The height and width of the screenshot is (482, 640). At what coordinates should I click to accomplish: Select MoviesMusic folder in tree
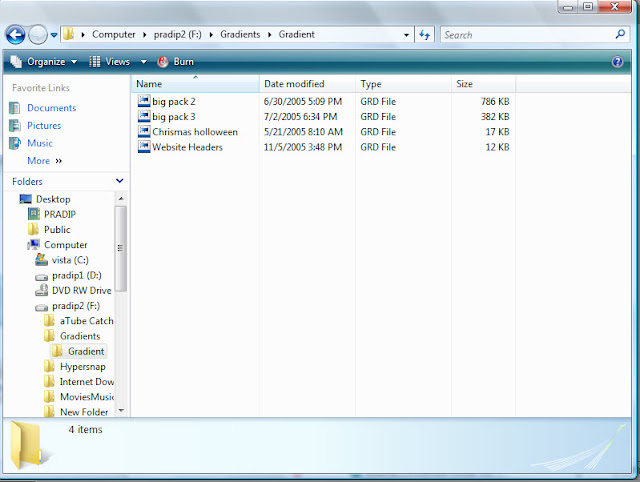tap(87, 397)
